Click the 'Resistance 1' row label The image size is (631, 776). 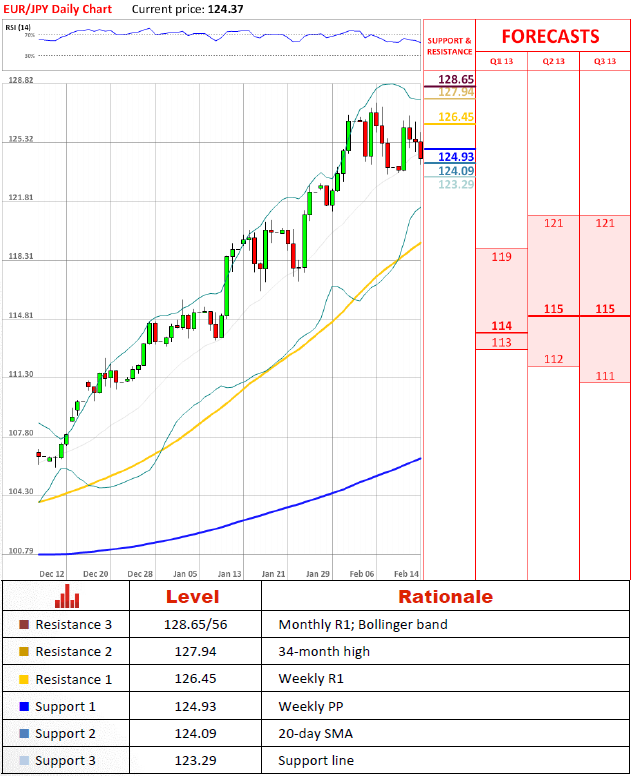[x=74, y=679]
